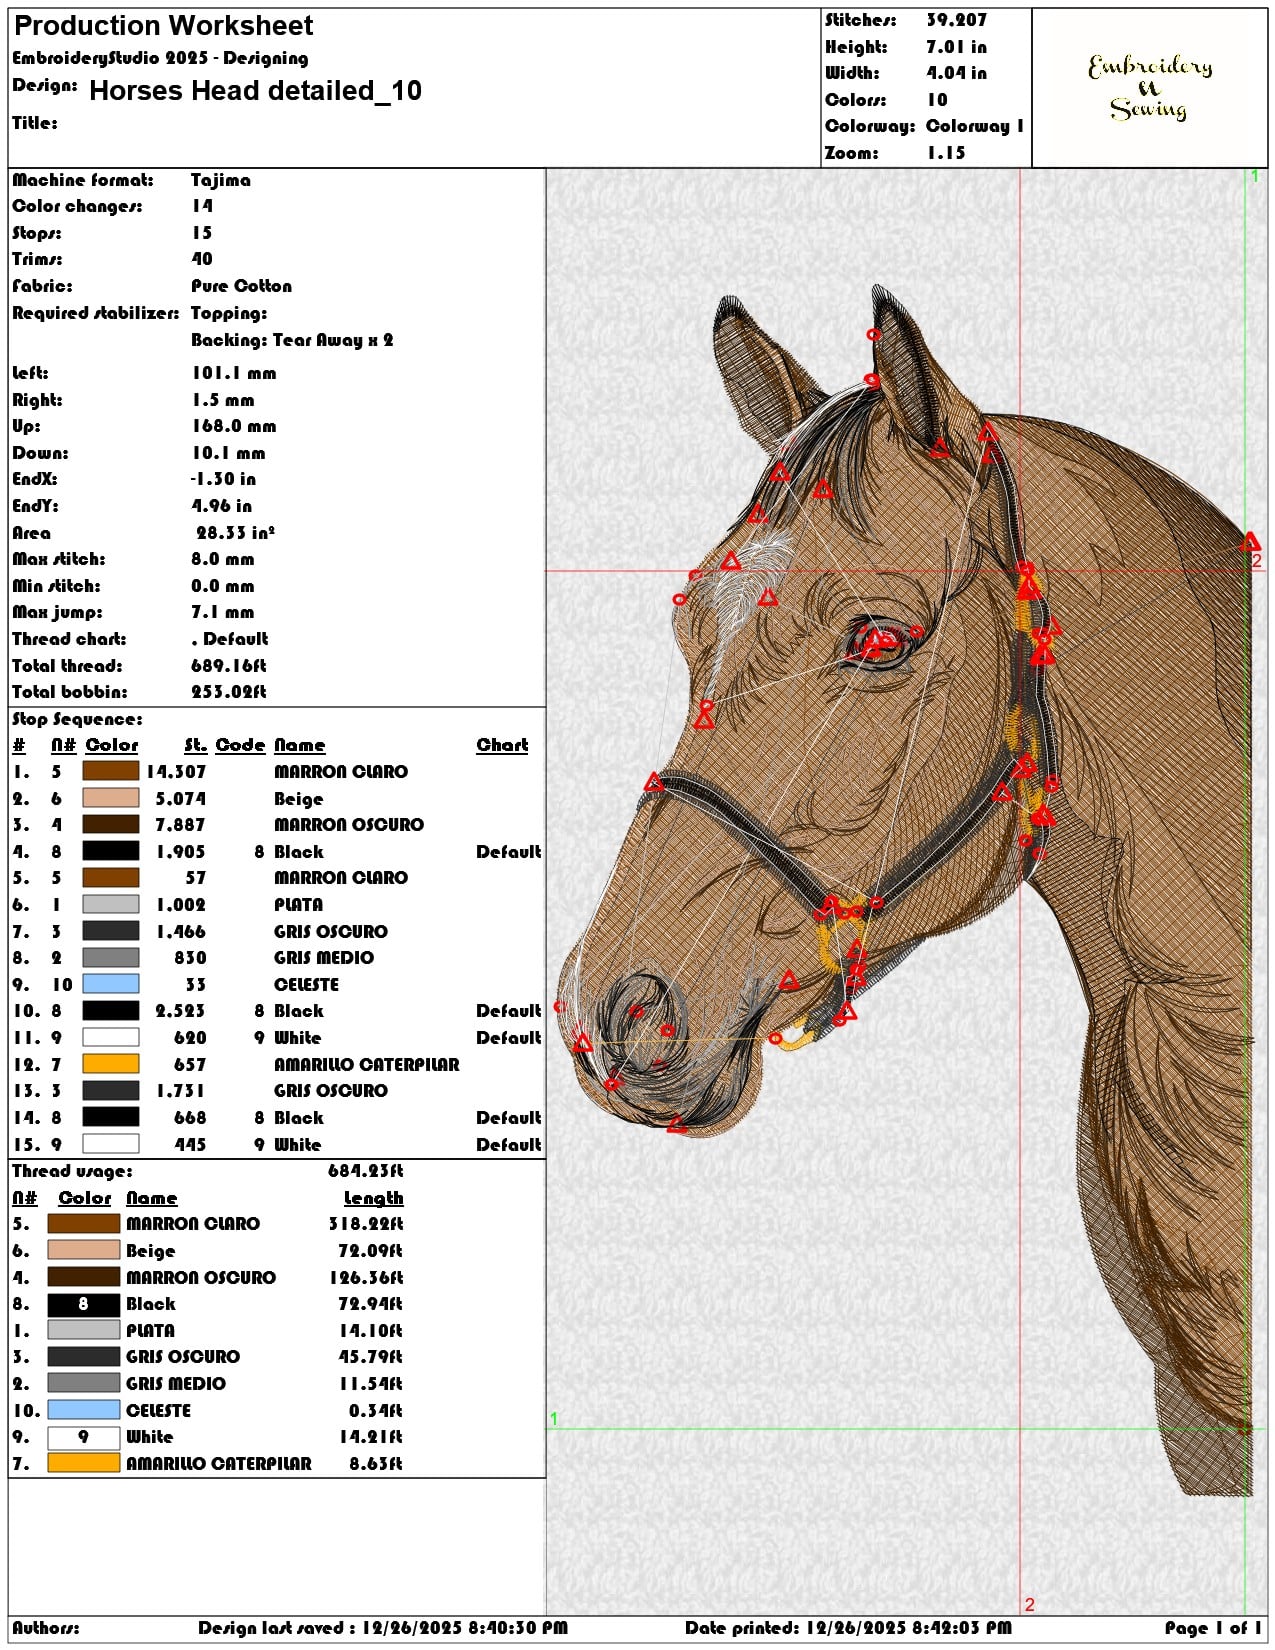Click the MARRON CLARO length 318.22ft

[x=366, y=1224]
